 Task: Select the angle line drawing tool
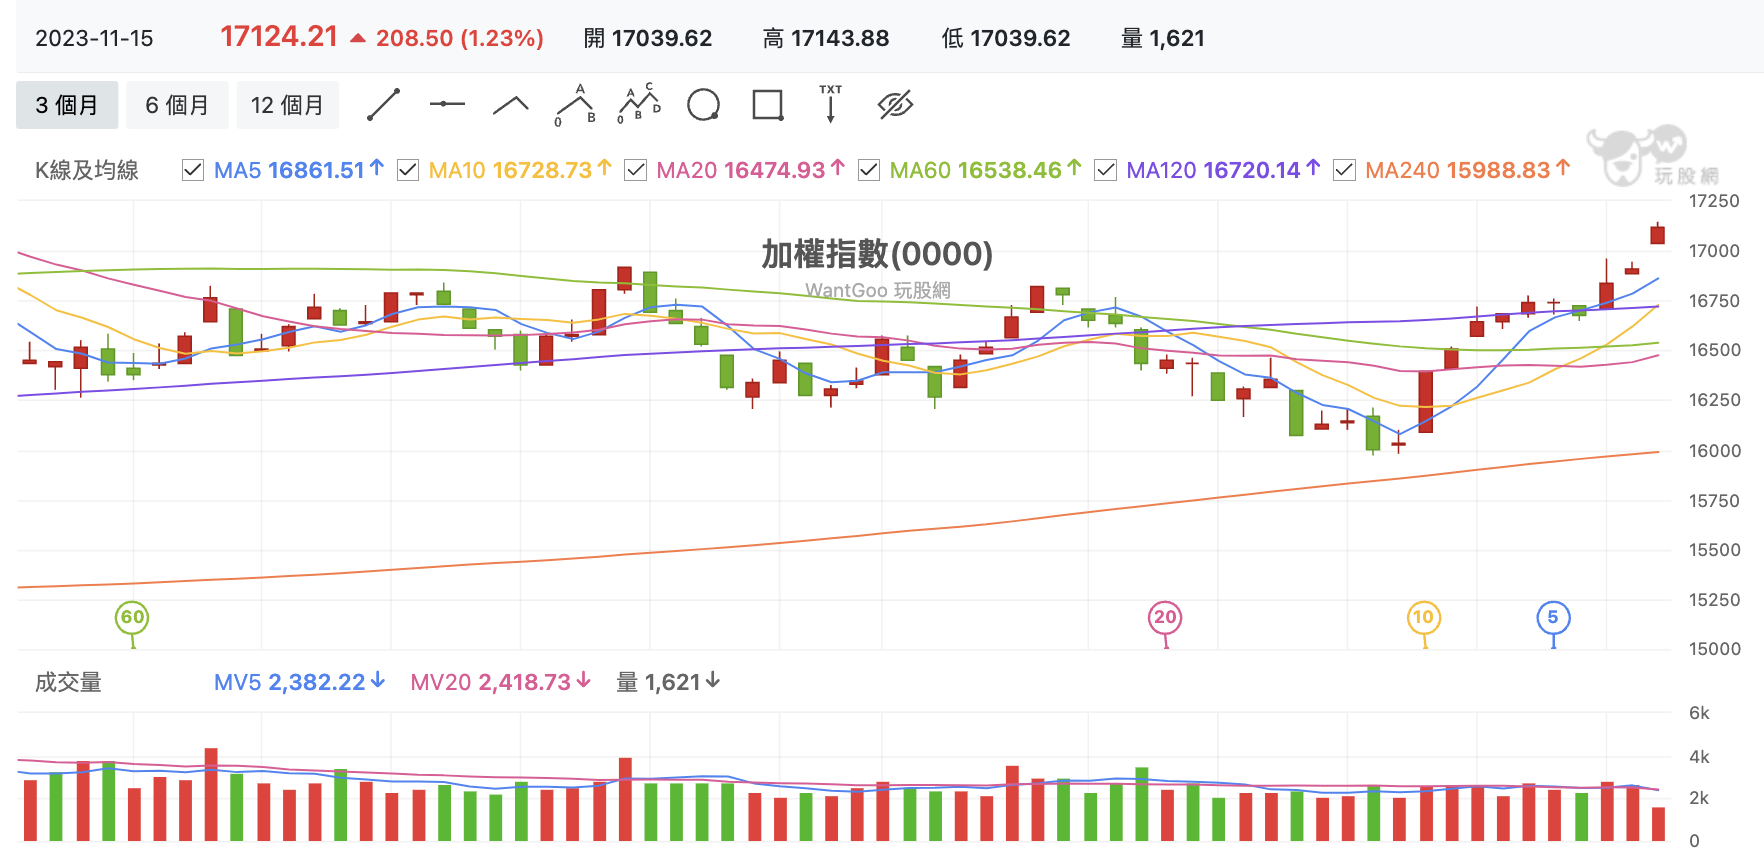point(511,104)
